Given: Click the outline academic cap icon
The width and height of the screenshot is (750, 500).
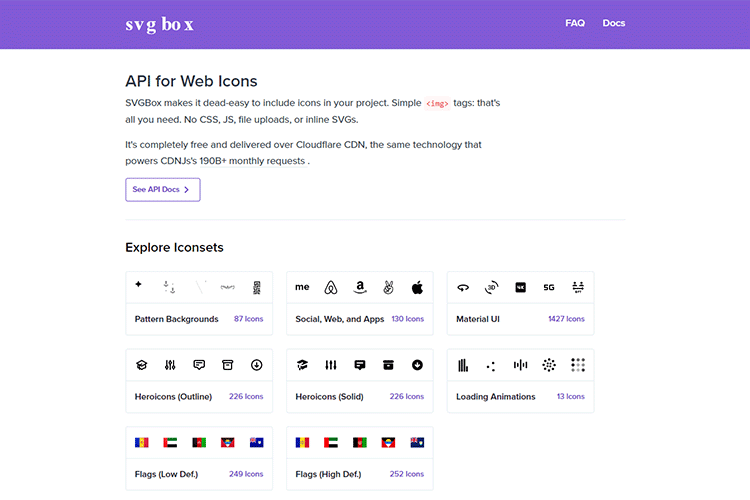Looking at the screenshot, I should 142,365.
